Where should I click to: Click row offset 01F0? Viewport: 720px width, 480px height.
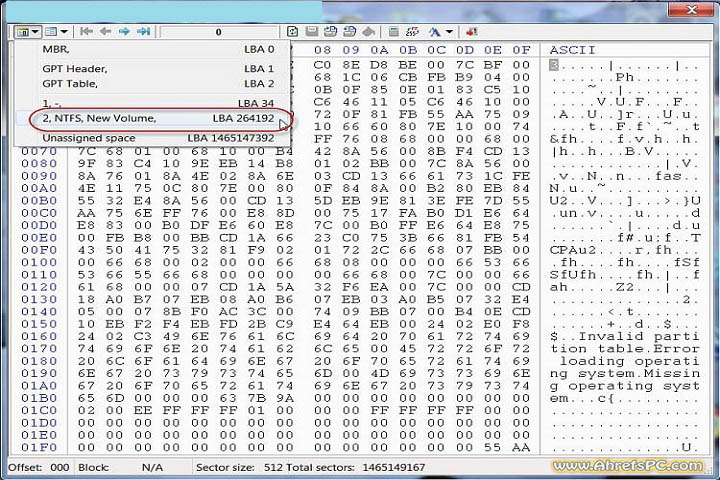[x=39, y=447]
